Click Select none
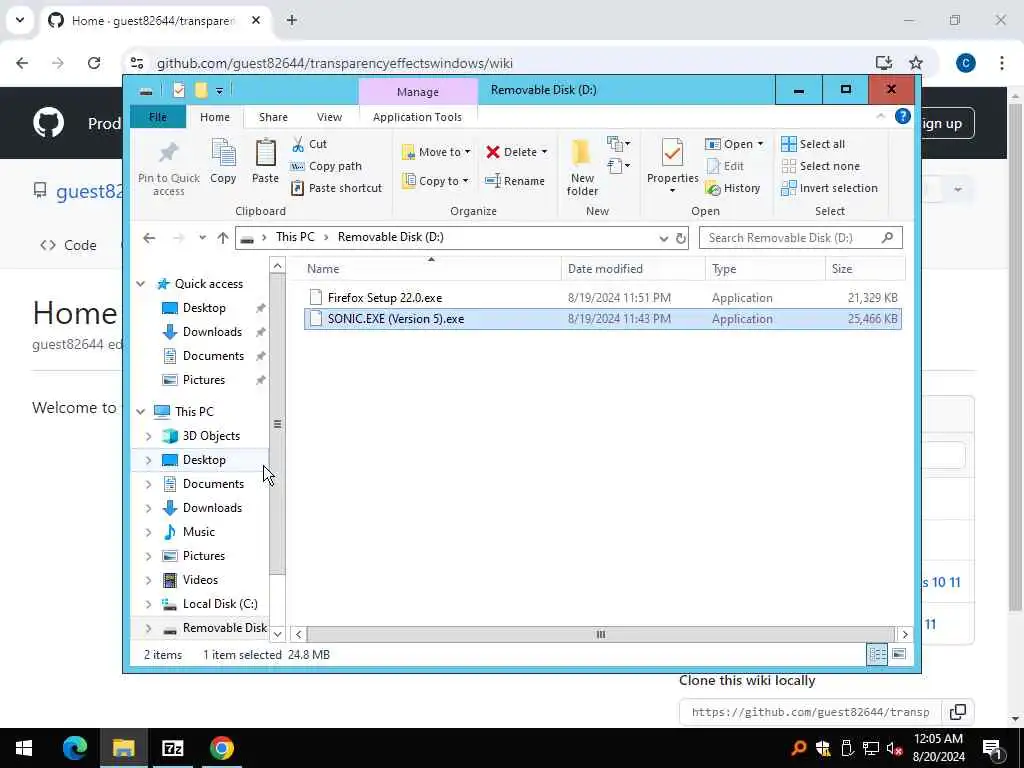 [820, 166]
